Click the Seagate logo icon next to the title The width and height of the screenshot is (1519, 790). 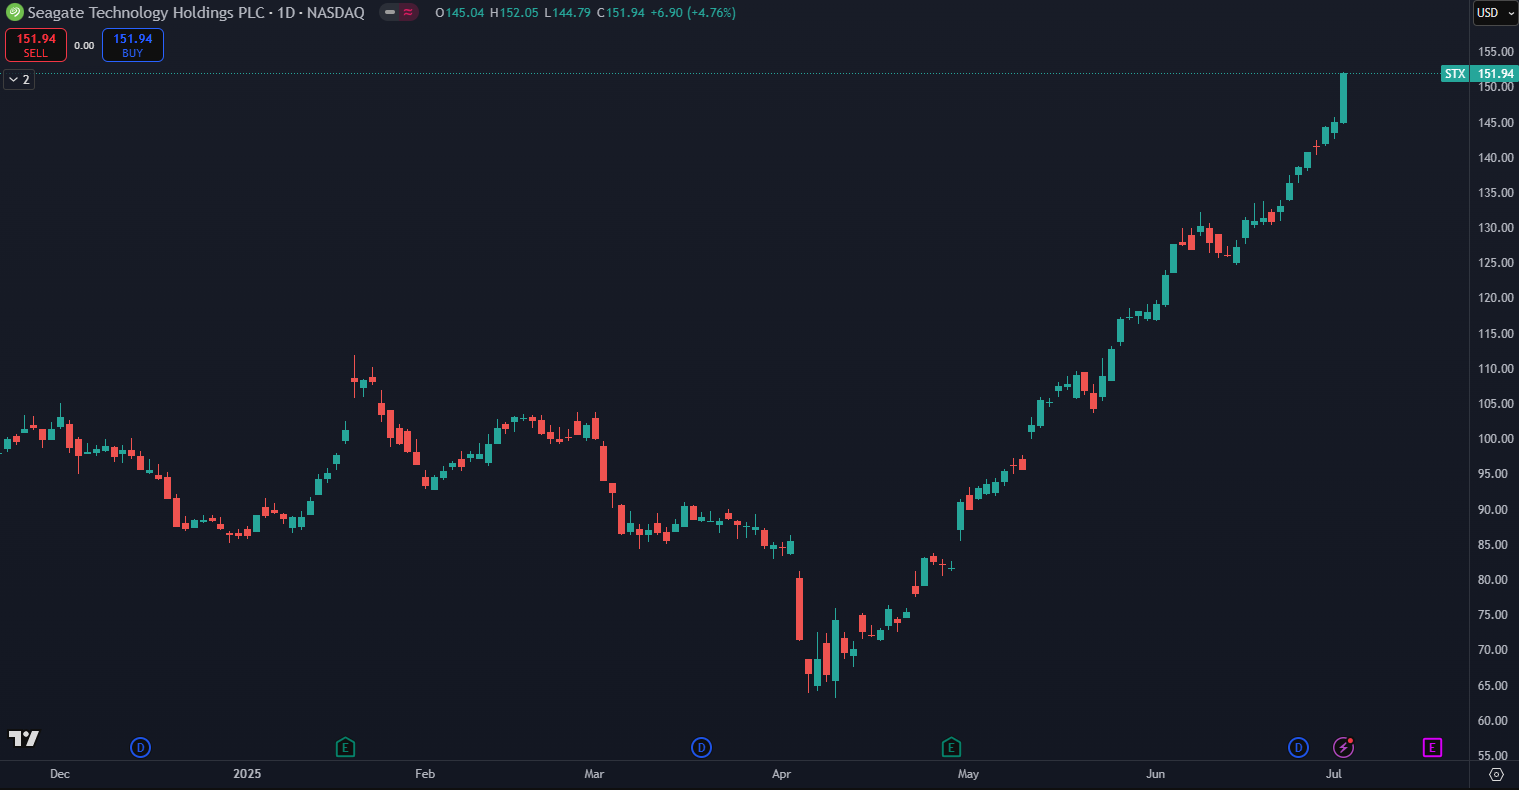pos(14,13)
